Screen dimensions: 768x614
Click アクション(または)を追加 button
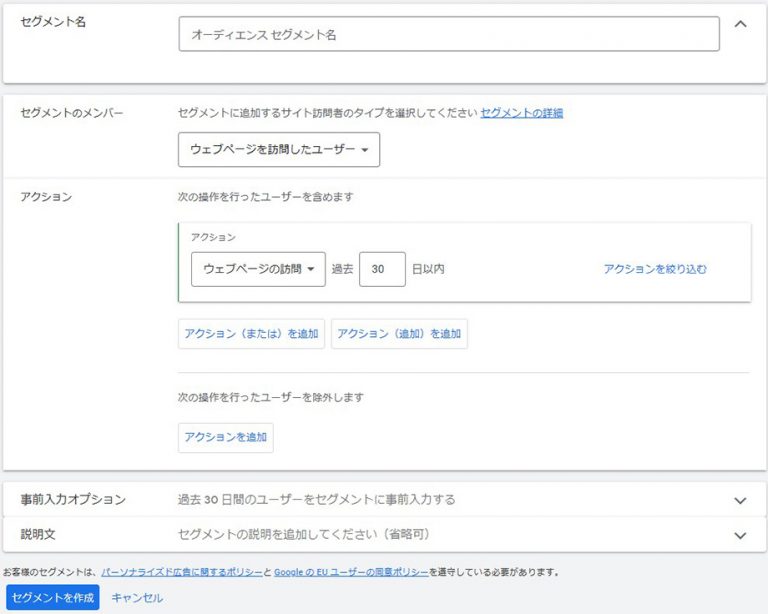click(251, 333)
